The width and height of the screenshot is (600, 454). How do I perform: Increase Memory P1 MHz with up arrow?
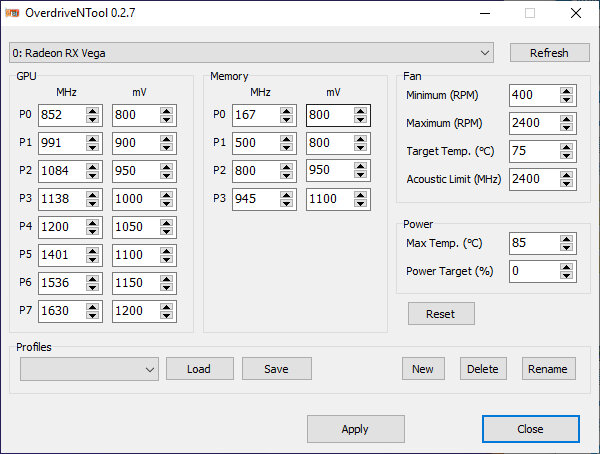click(286, 139)
